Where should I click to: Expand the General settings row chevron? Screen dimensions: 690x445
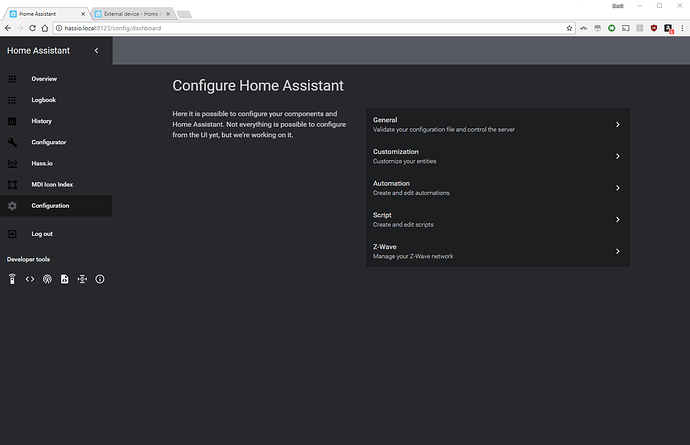(x=618, y=125)
